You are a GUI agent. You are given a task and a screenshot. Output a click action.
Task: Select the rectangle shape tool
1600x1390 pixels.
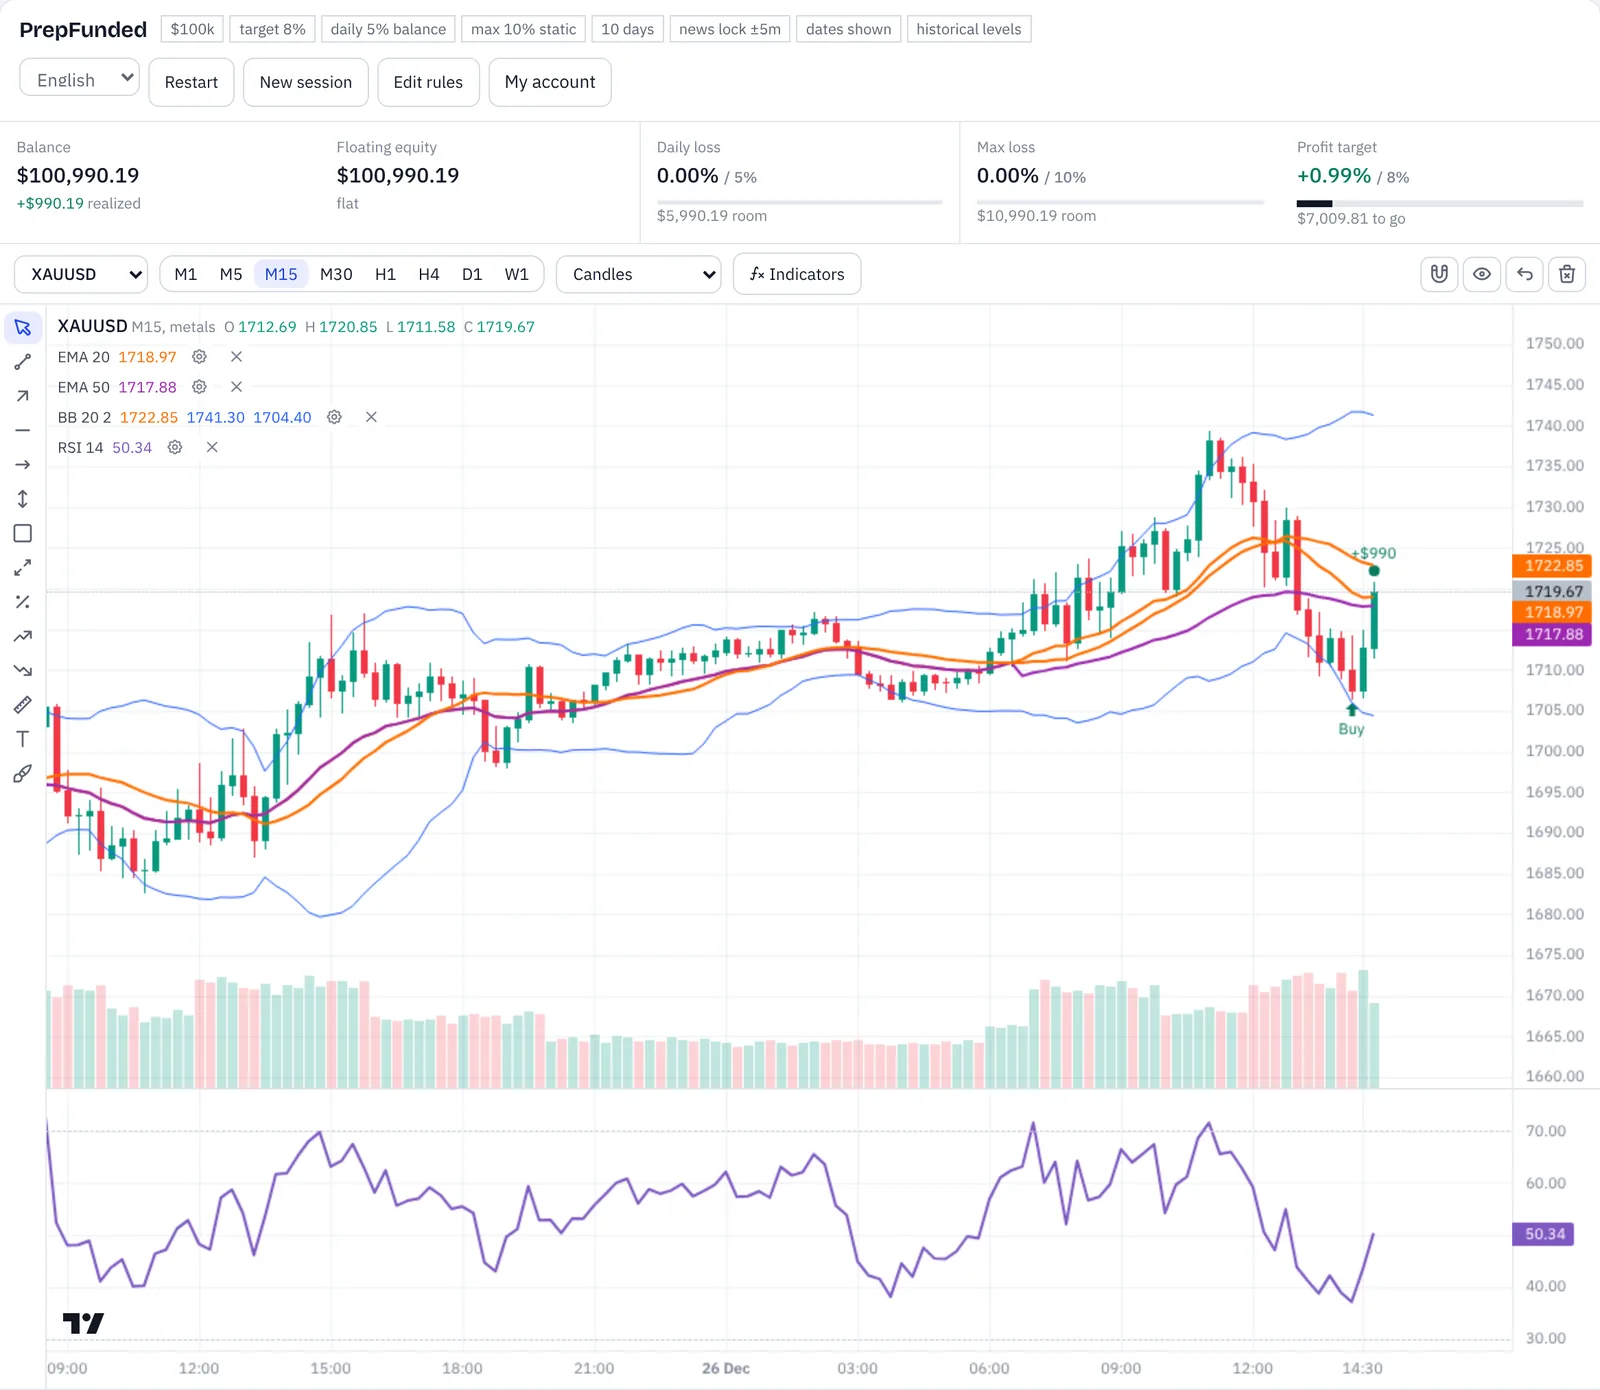pyautogui.click(x=23, y=533)
